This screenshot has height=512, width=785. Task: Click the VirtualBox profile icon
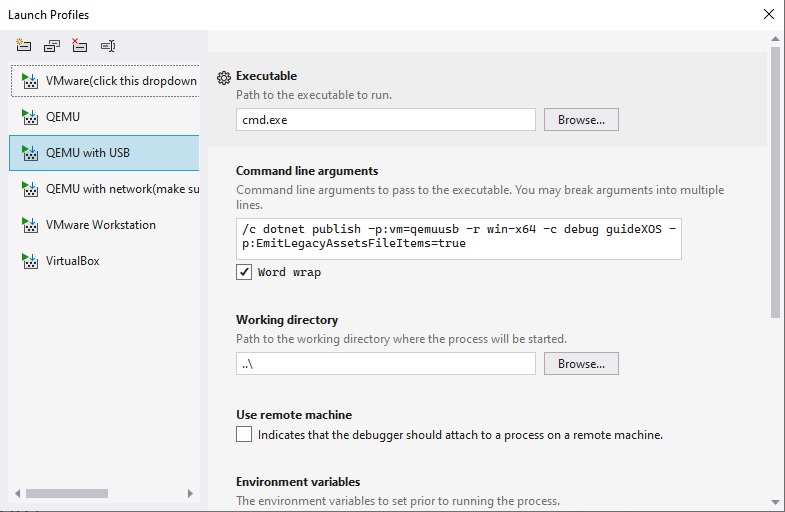click(30, 261)
